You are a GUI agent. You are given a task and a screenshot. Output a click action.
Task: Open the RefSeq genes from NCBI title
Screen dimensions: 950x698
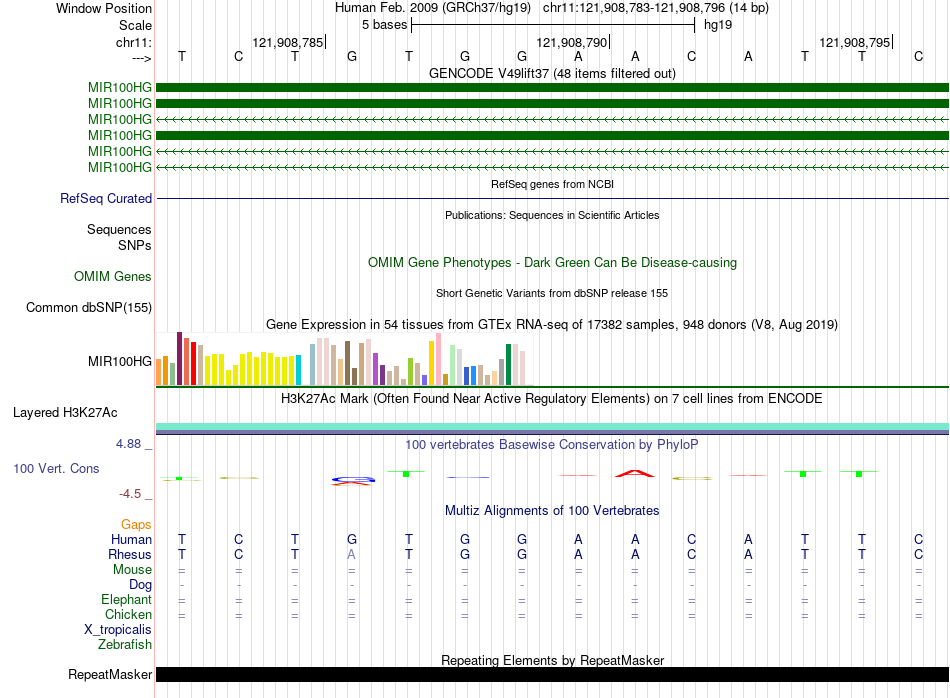552,184
